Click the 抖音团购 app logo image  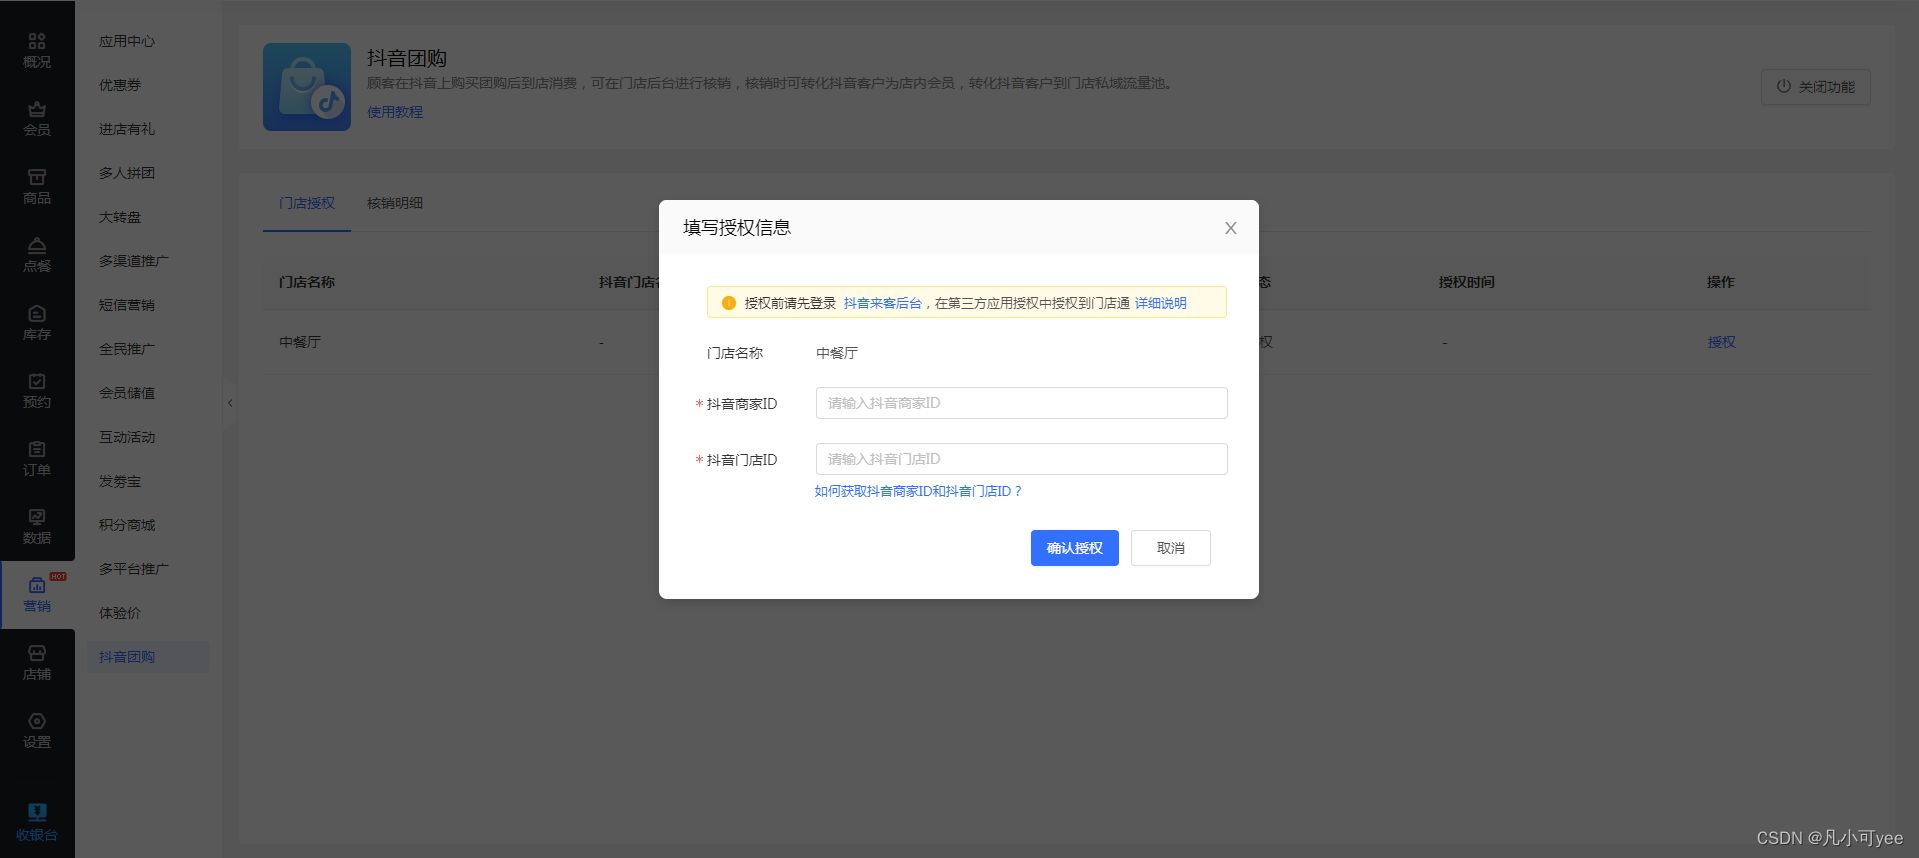307,86
